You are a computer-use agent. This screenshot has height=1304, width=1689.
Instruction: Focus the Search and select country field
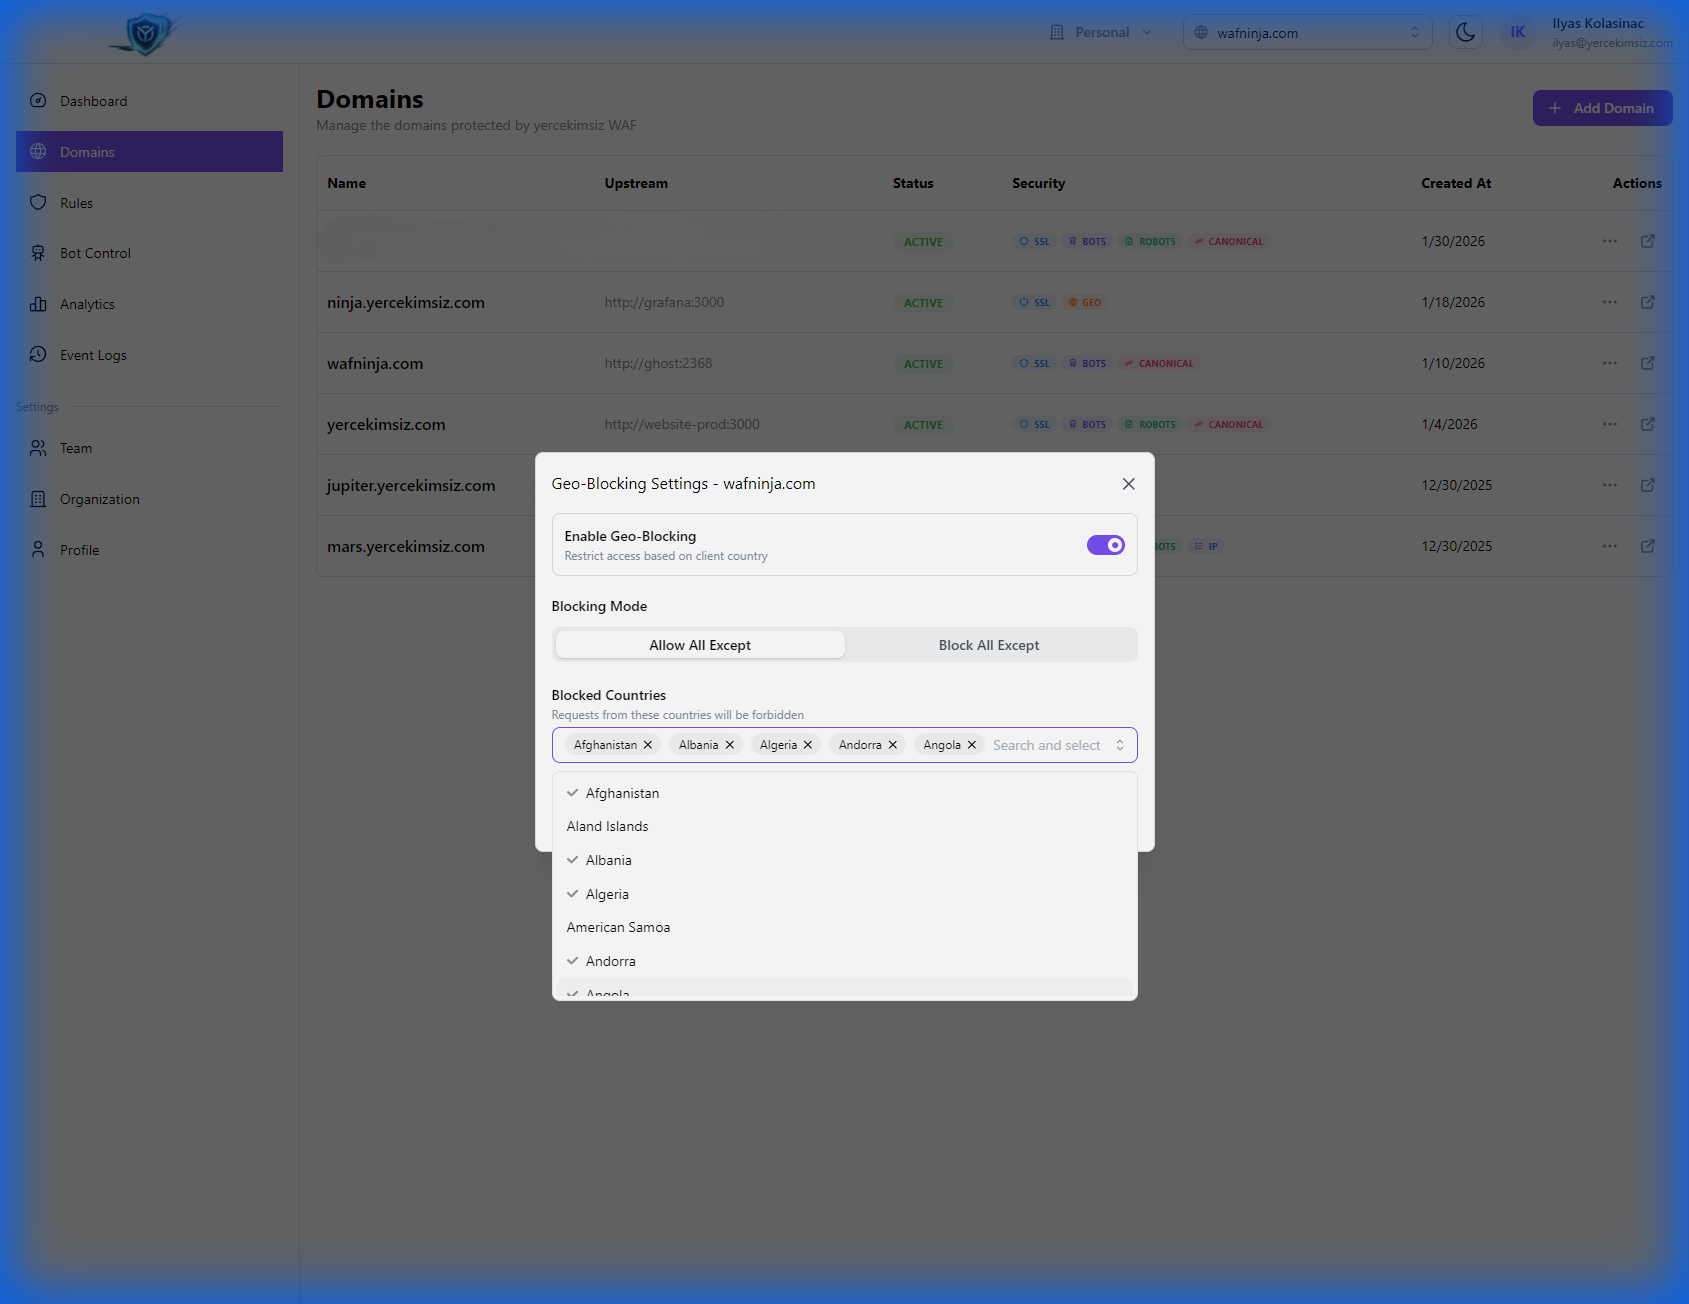pyautogui.click(x=1047, y=745)
